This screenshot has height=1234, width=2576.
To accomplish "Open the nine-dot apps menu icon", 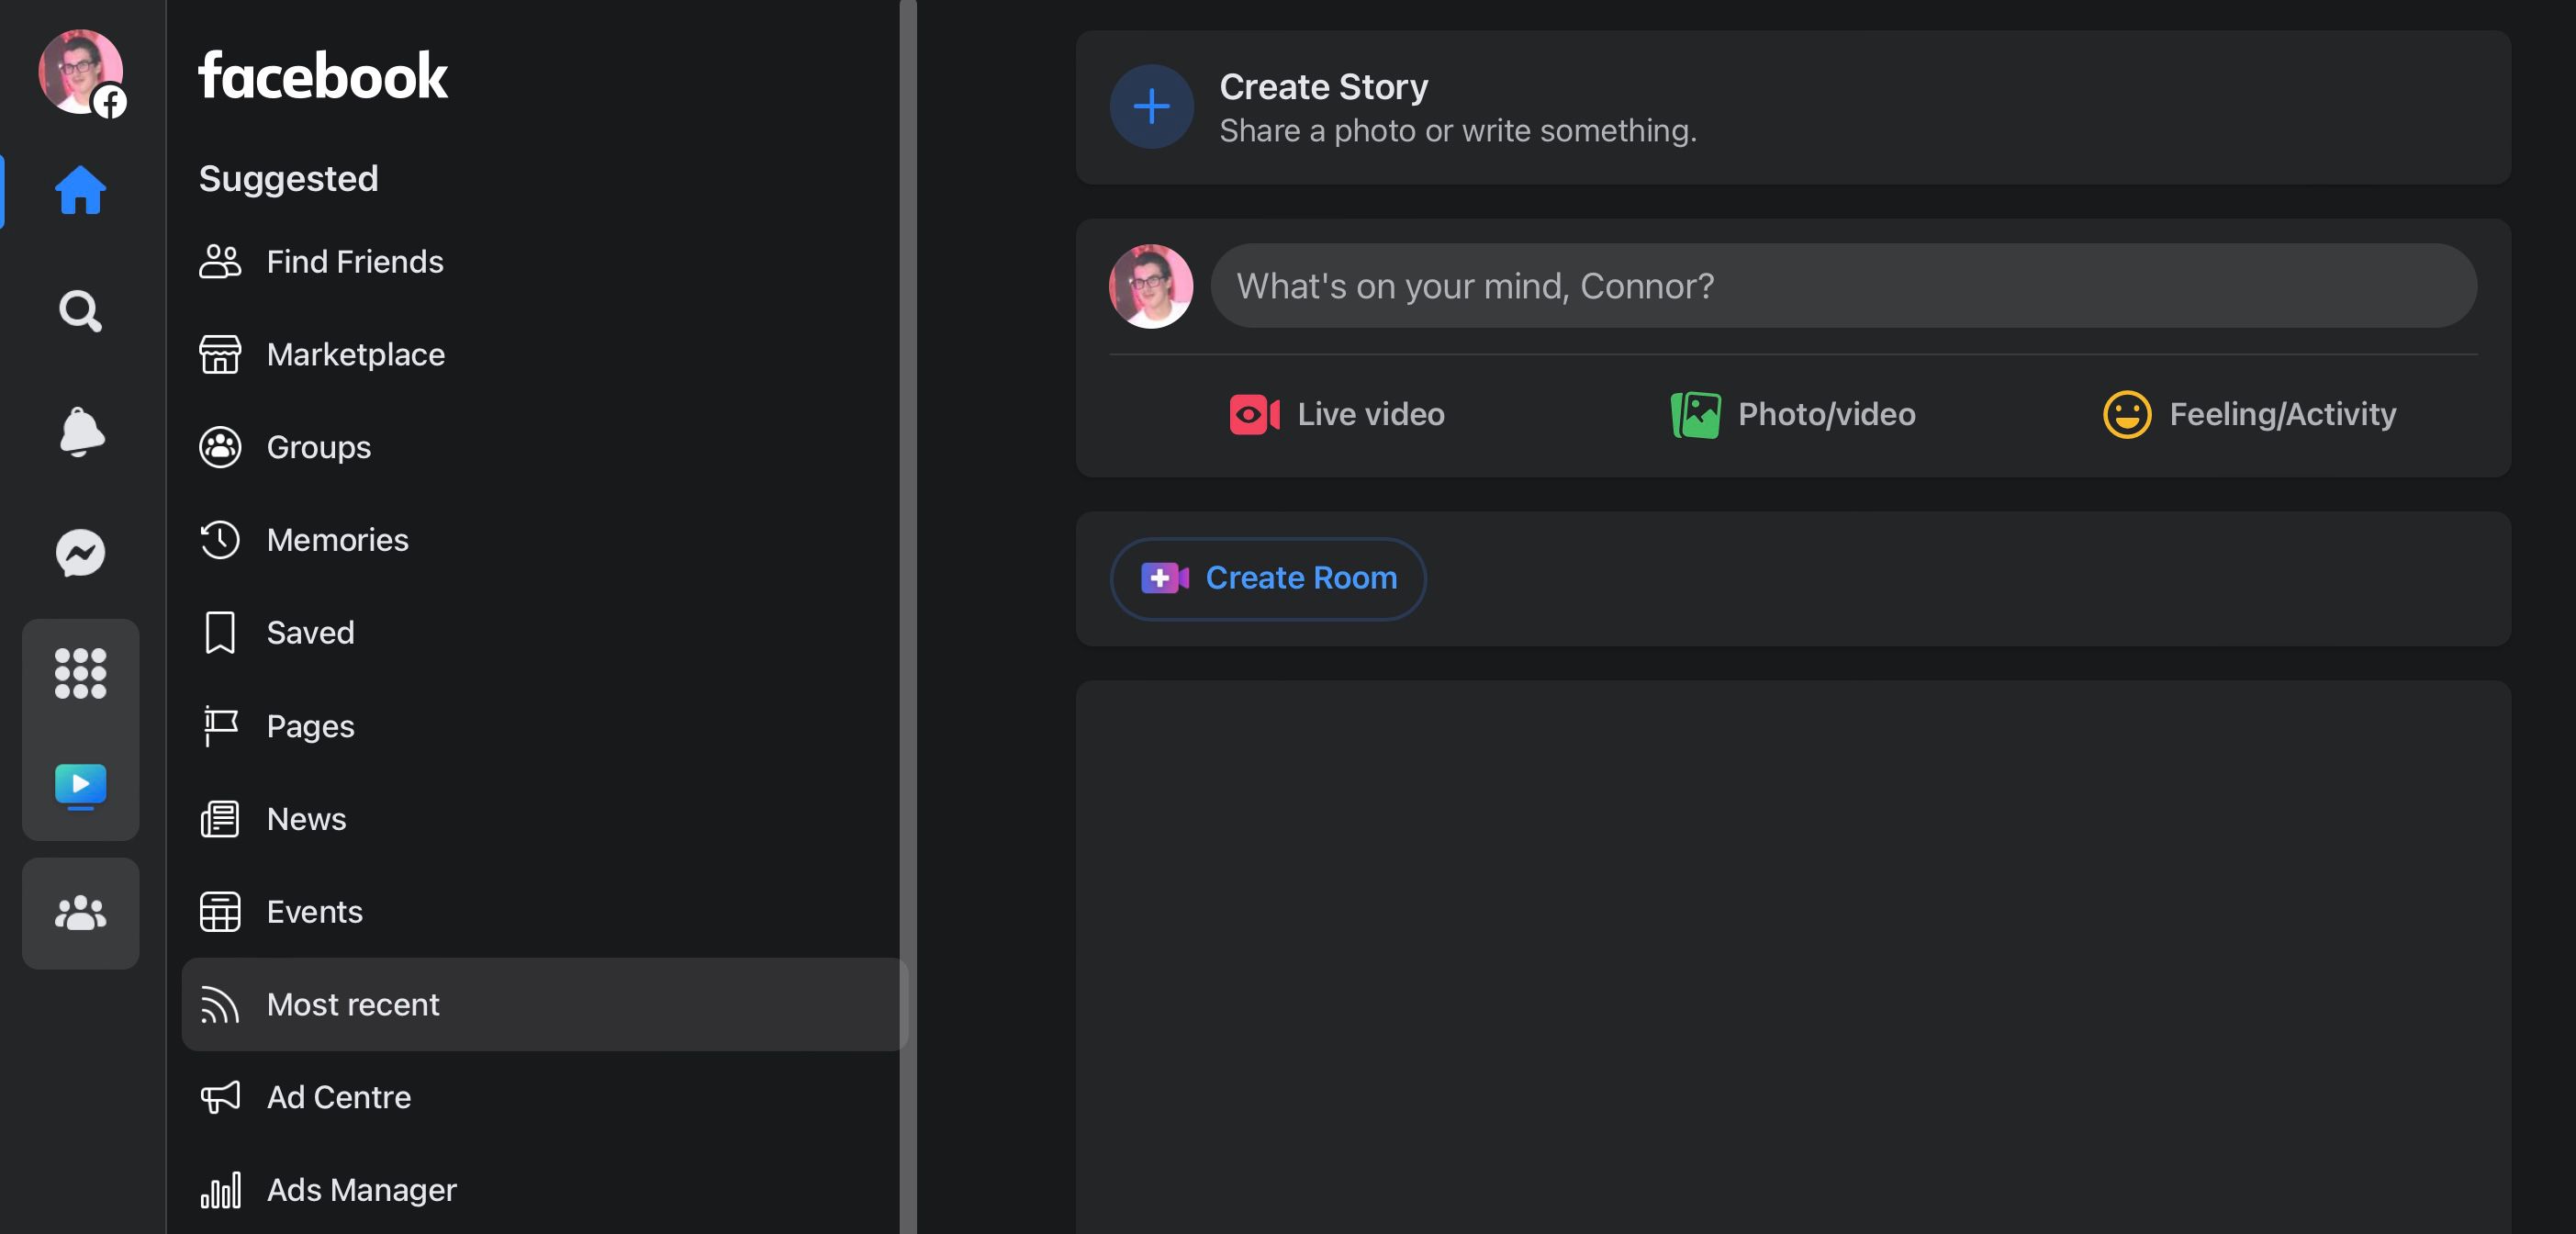I will (80, 673).
